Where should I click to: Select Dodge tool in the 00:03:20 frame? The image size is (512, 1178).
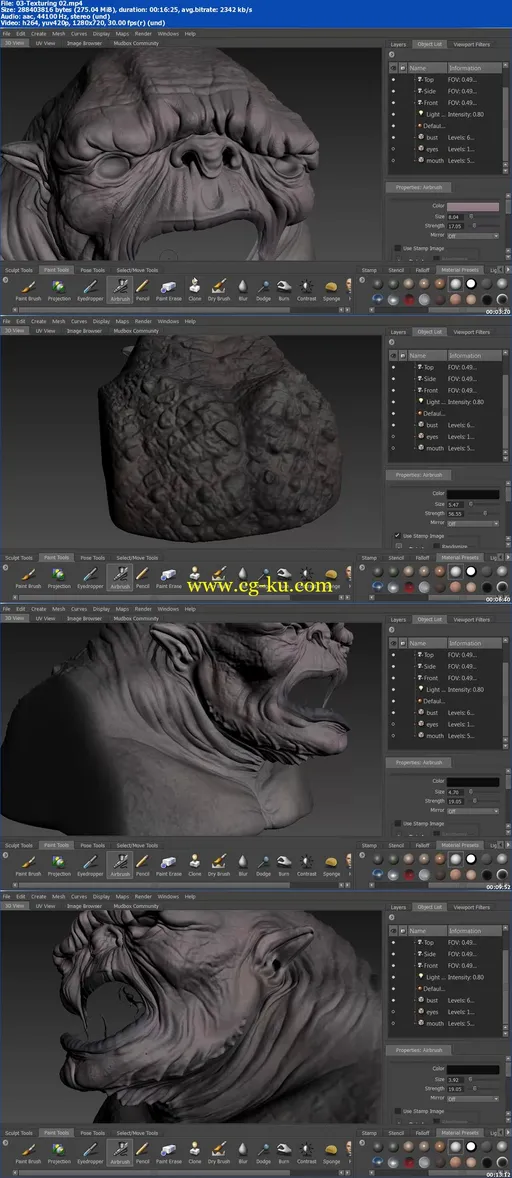(264, 289)
